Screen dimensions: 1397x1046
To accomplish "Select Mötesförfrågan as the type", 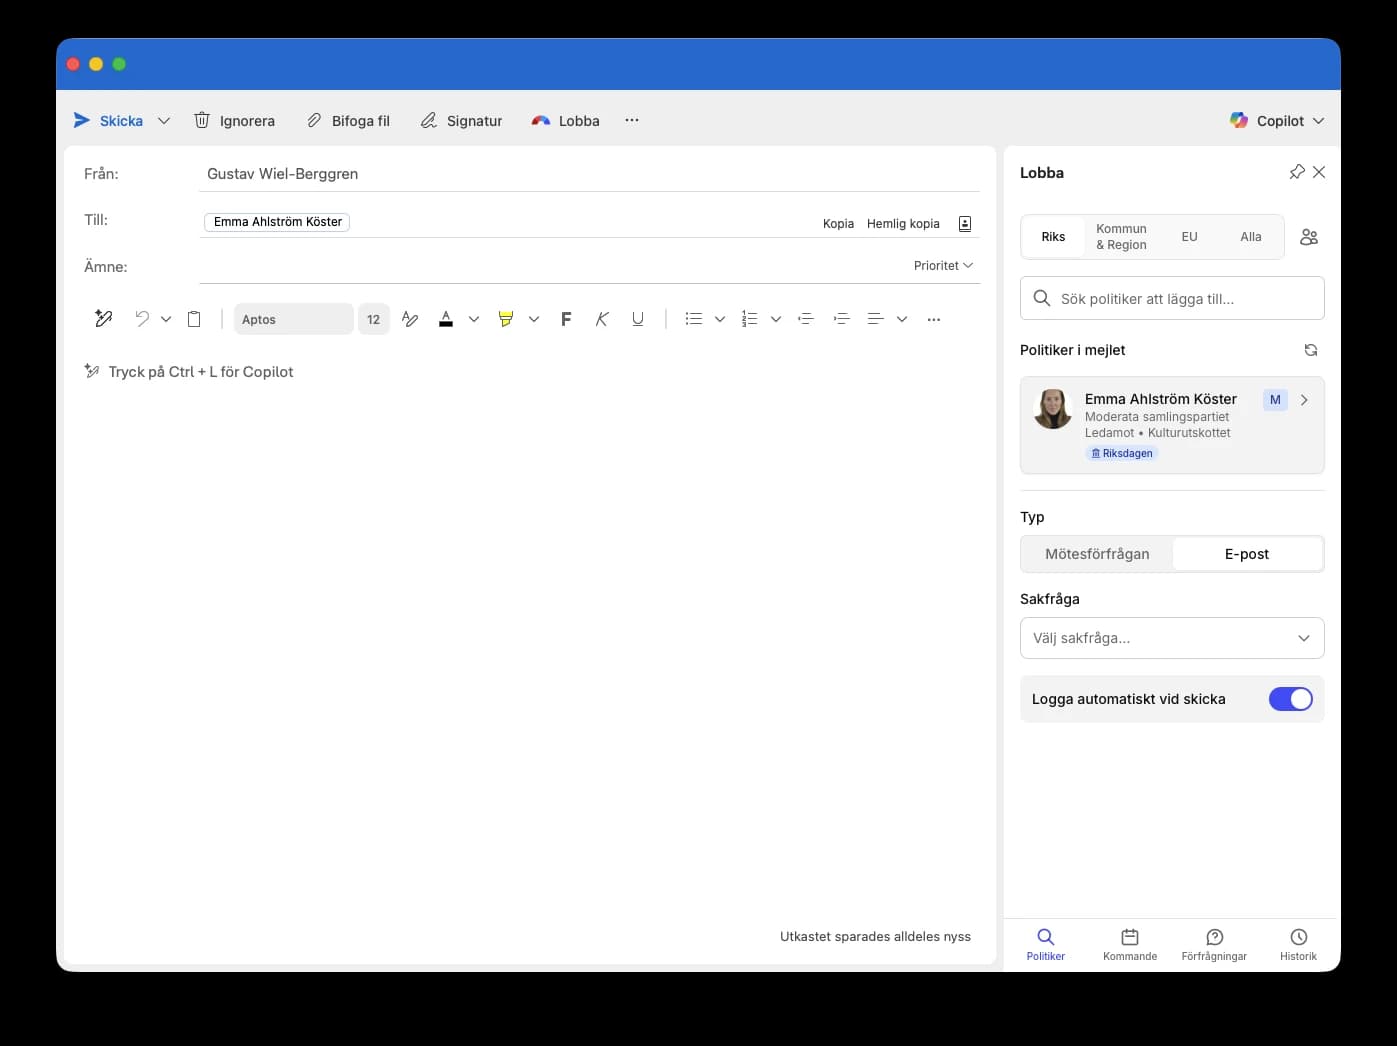I will tap(1097, 554).
